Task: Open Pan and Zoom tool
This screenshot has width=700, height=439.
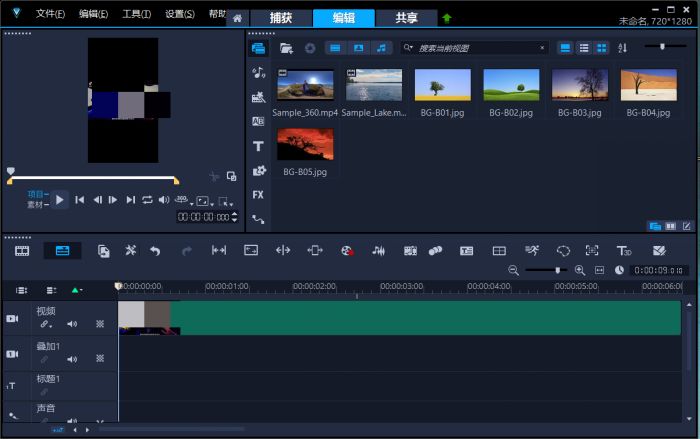Action: (592, 251)
